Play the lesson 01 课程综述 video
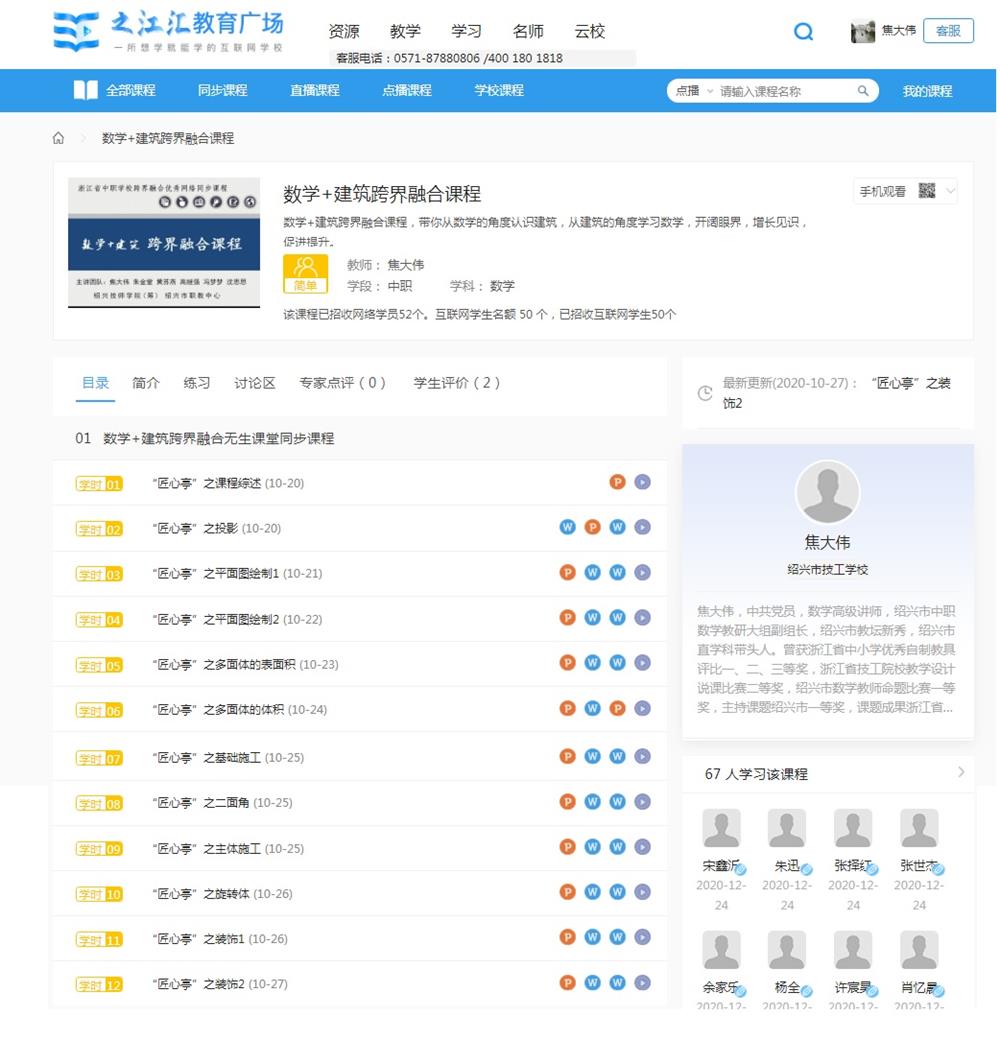This screenshot has height=1063, width=1000. coord(642,483)
